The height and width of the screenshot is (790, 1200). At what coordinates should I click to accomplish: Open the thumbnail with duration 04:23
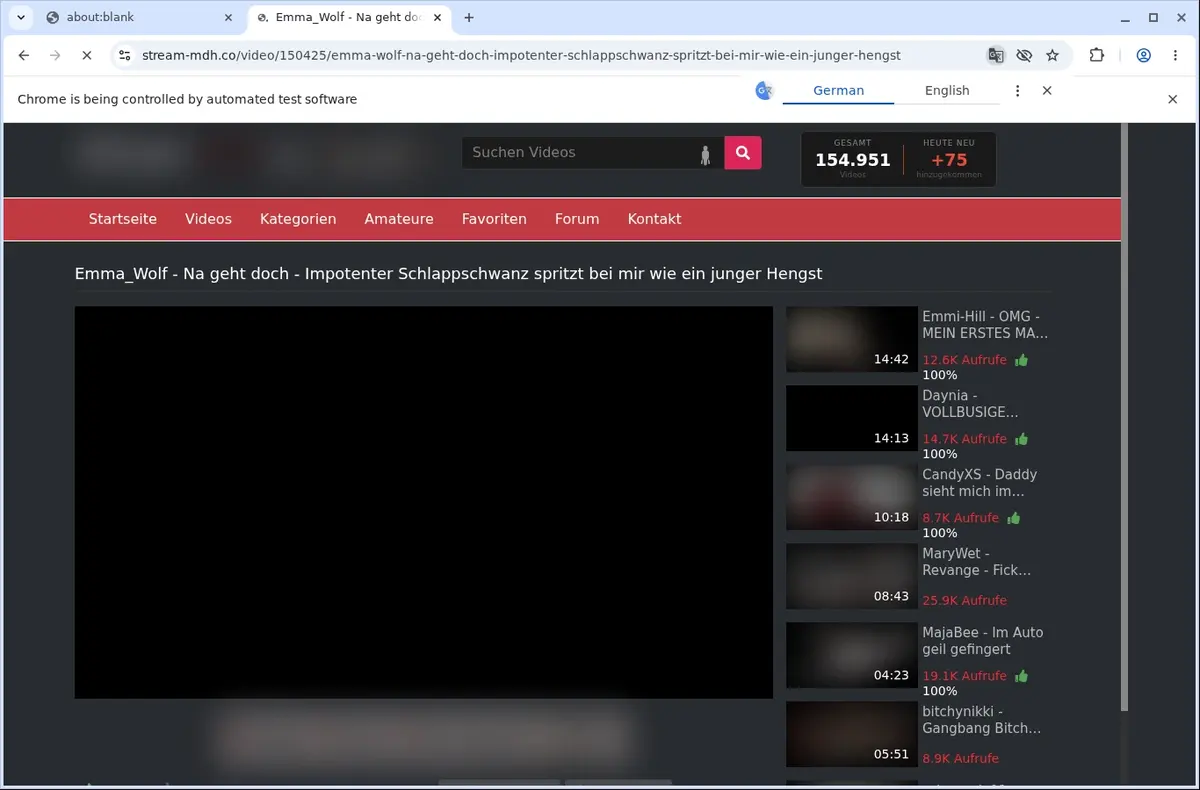click(x=851, y=655)
